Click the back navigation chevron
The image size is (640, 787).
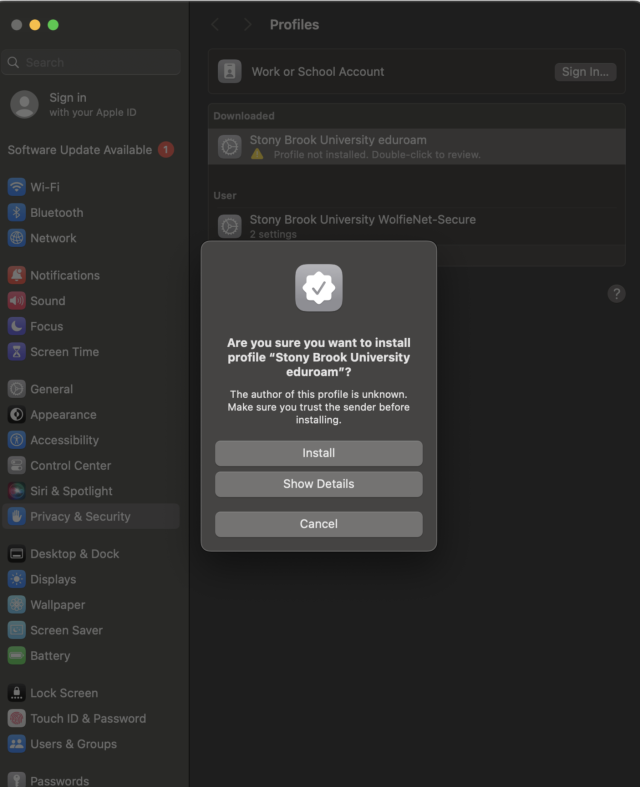(215, 25)
